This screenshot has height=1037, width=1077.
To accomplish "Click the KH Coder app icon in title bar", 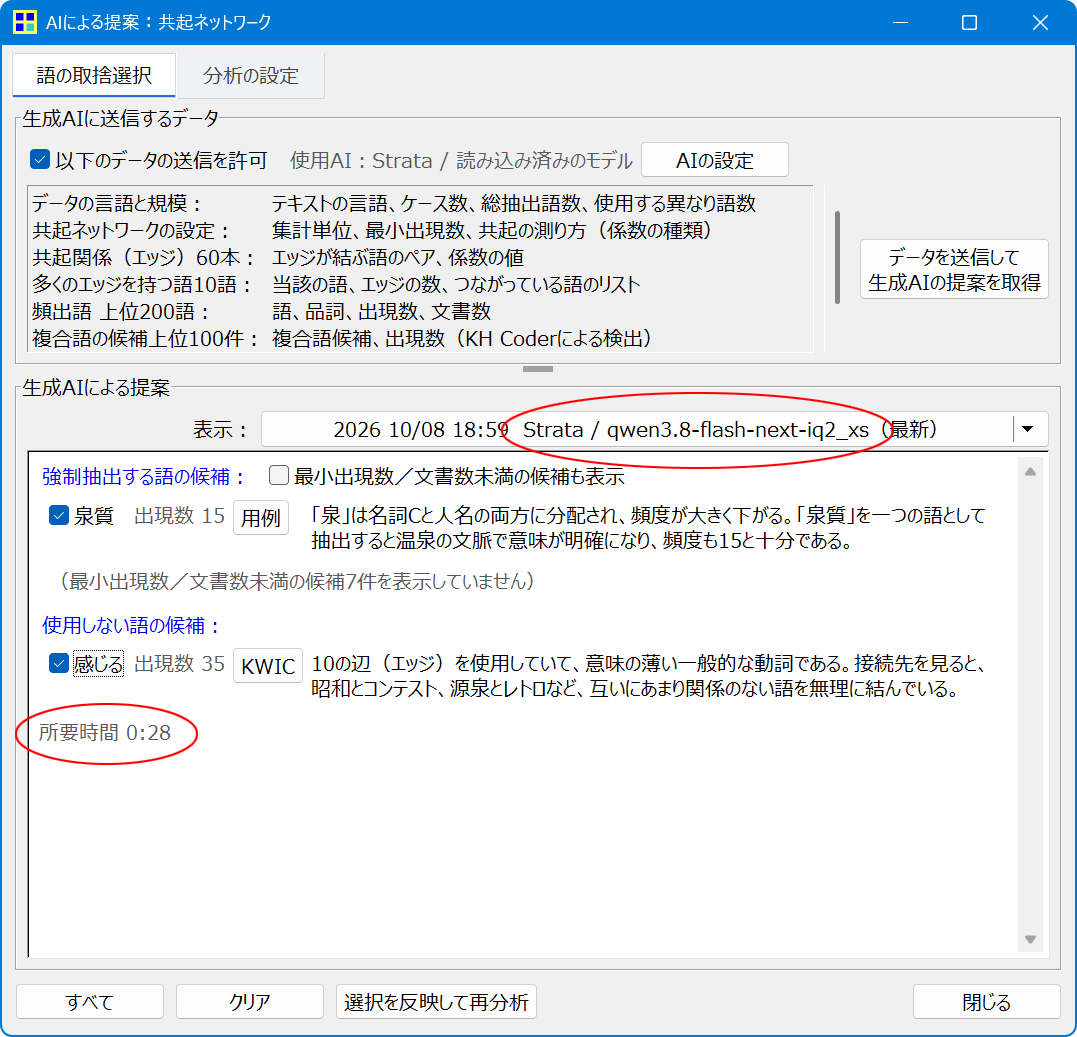I will tap(25, 22).
